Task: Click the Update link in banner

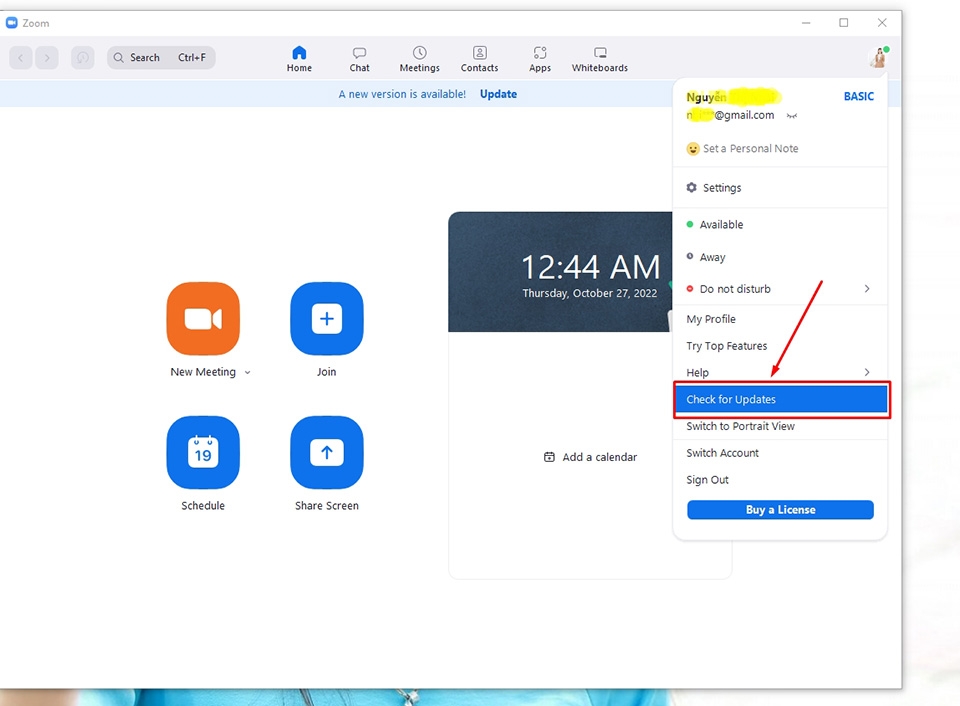Action: click(498, 94)
